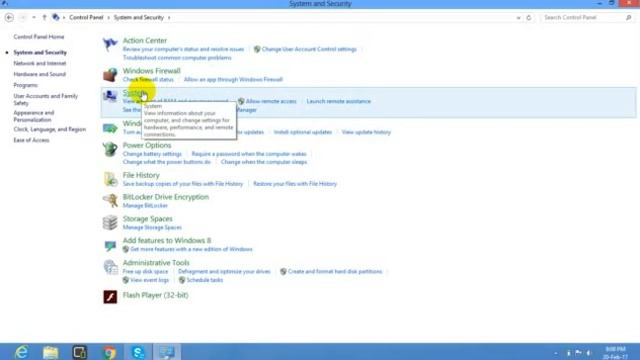Open User Accounts and Family Safety
Screen dimensions: 640x360
point(45,100)
